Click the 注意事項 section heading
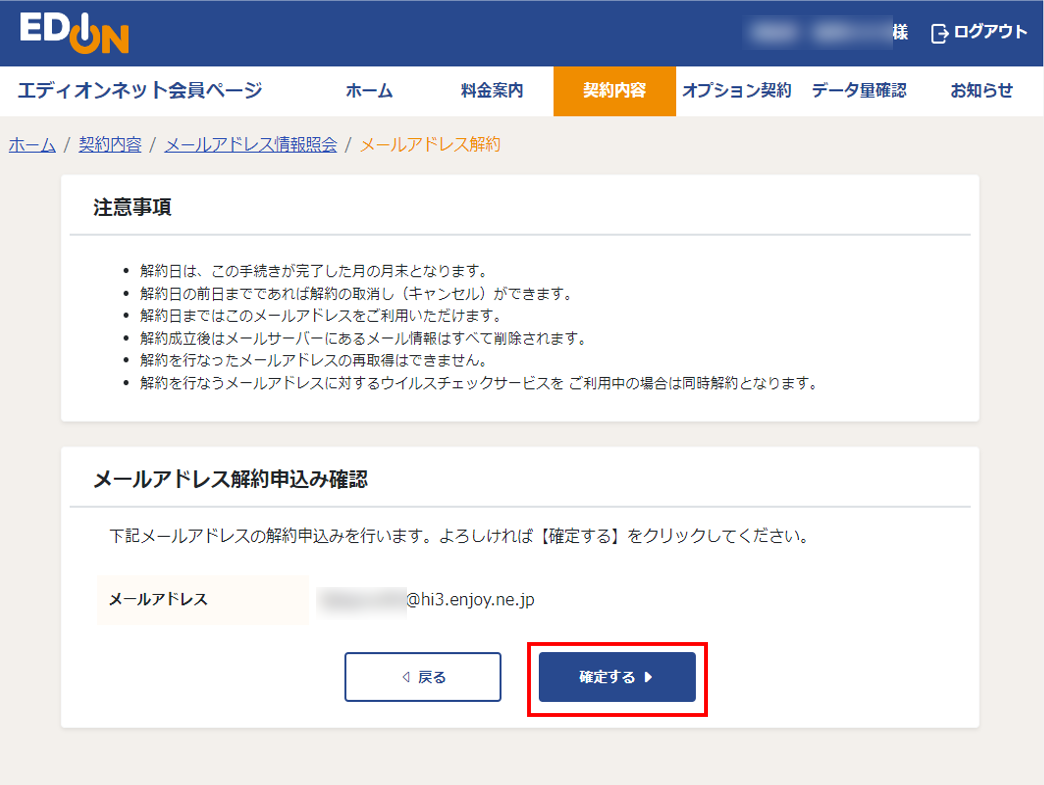1044x785 pixels. point(132,207)
